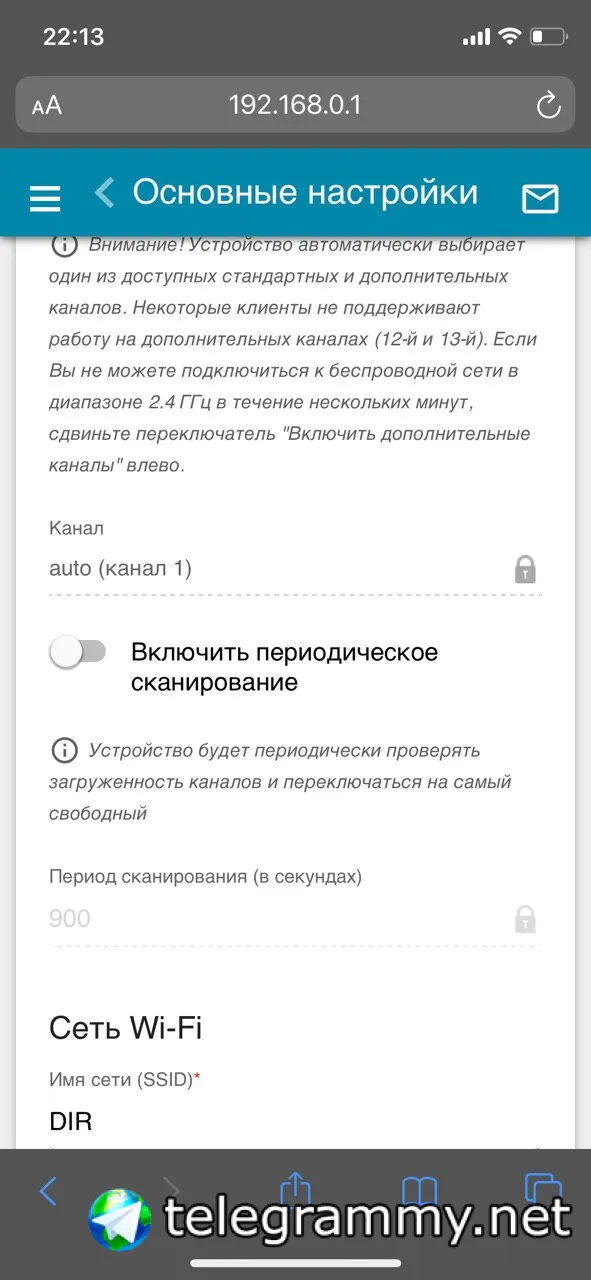Tap the 'Основные настройки' header title
The height and width of the screenshot is (1280, 591).
tap(305, 192)
